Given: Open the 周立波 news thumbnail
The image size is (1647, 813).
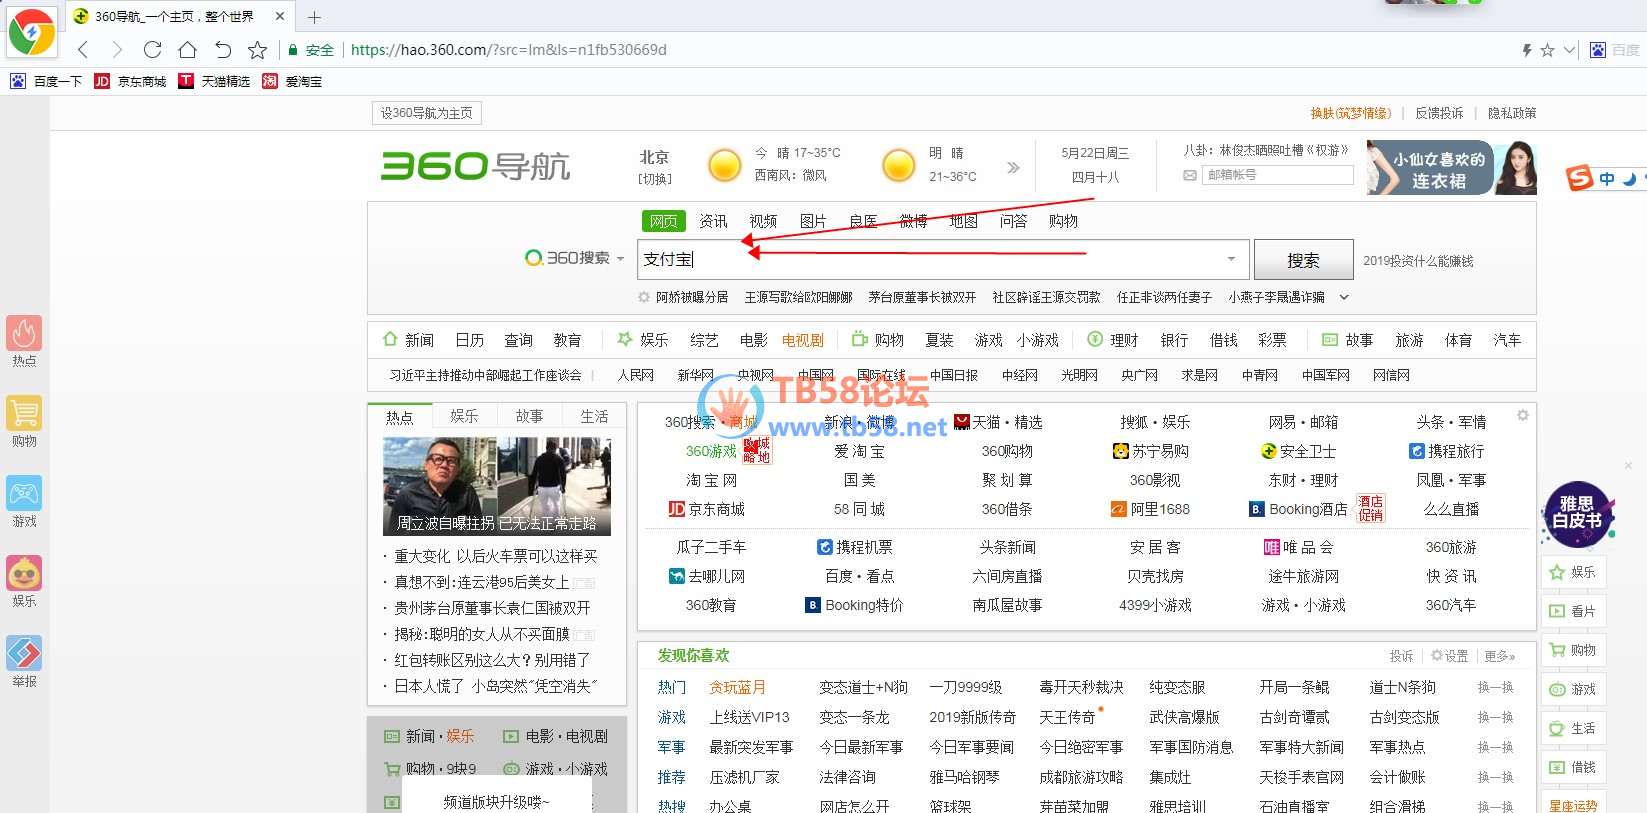Looking at the screenshot, I should click(x=496, y=486).
